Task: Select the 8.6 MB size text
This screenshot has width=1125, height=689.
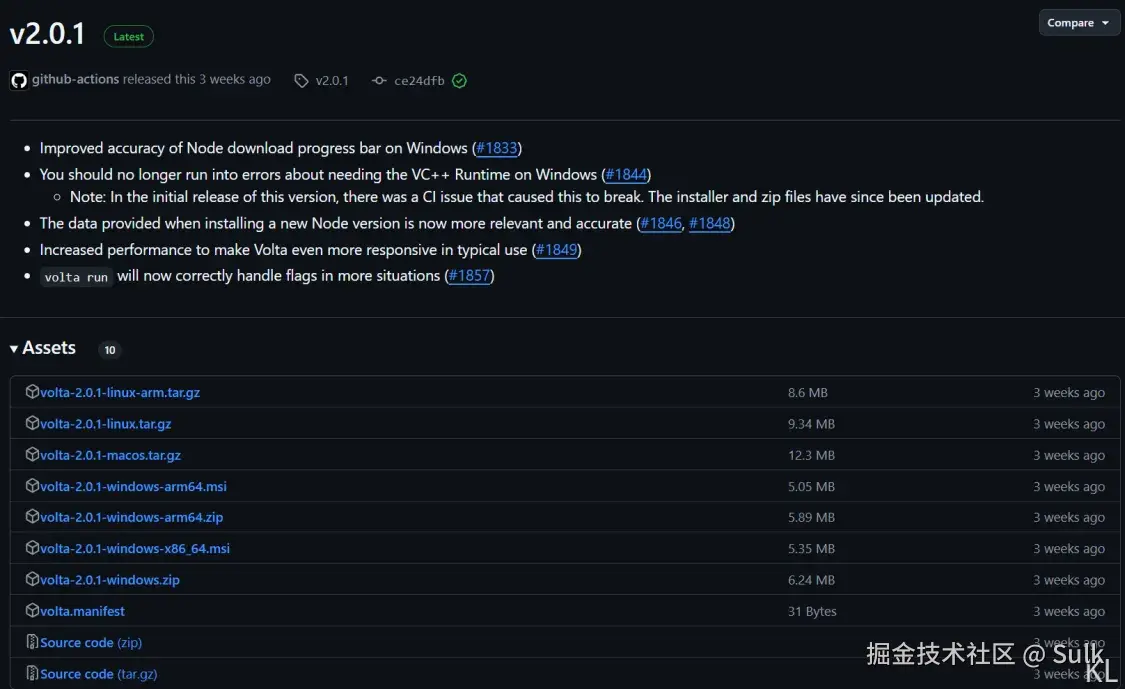Action: [x=808, y=393]
